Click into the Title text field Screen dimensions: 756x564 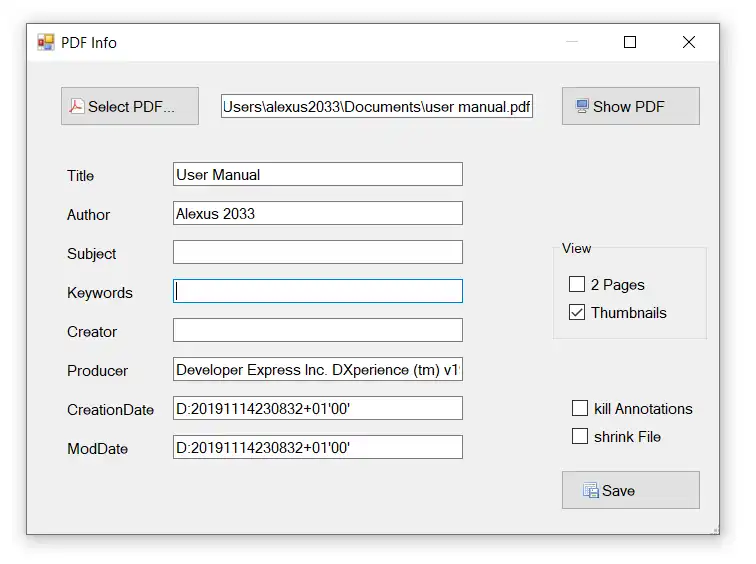(x=317, y=174)
